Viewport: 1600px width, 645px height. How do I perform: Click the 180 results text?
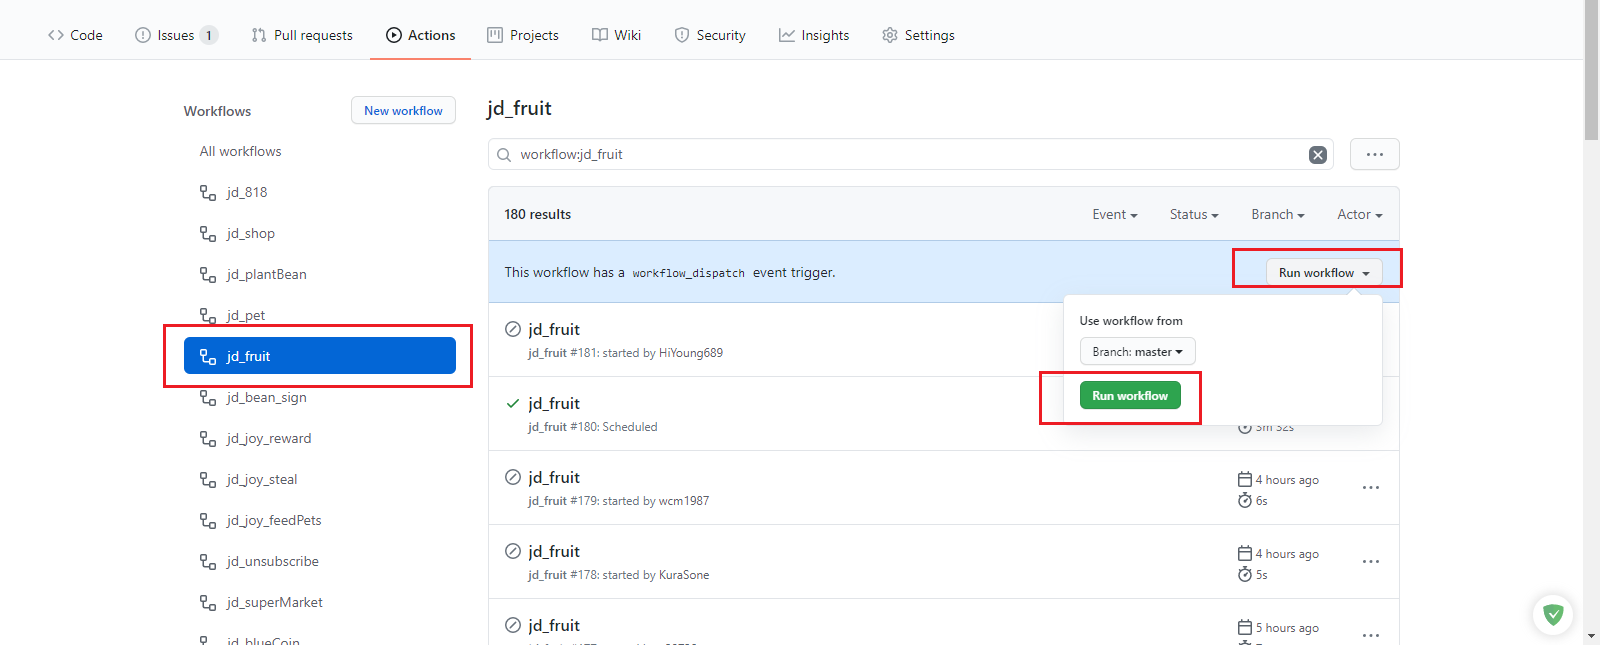tap(538, 214)
